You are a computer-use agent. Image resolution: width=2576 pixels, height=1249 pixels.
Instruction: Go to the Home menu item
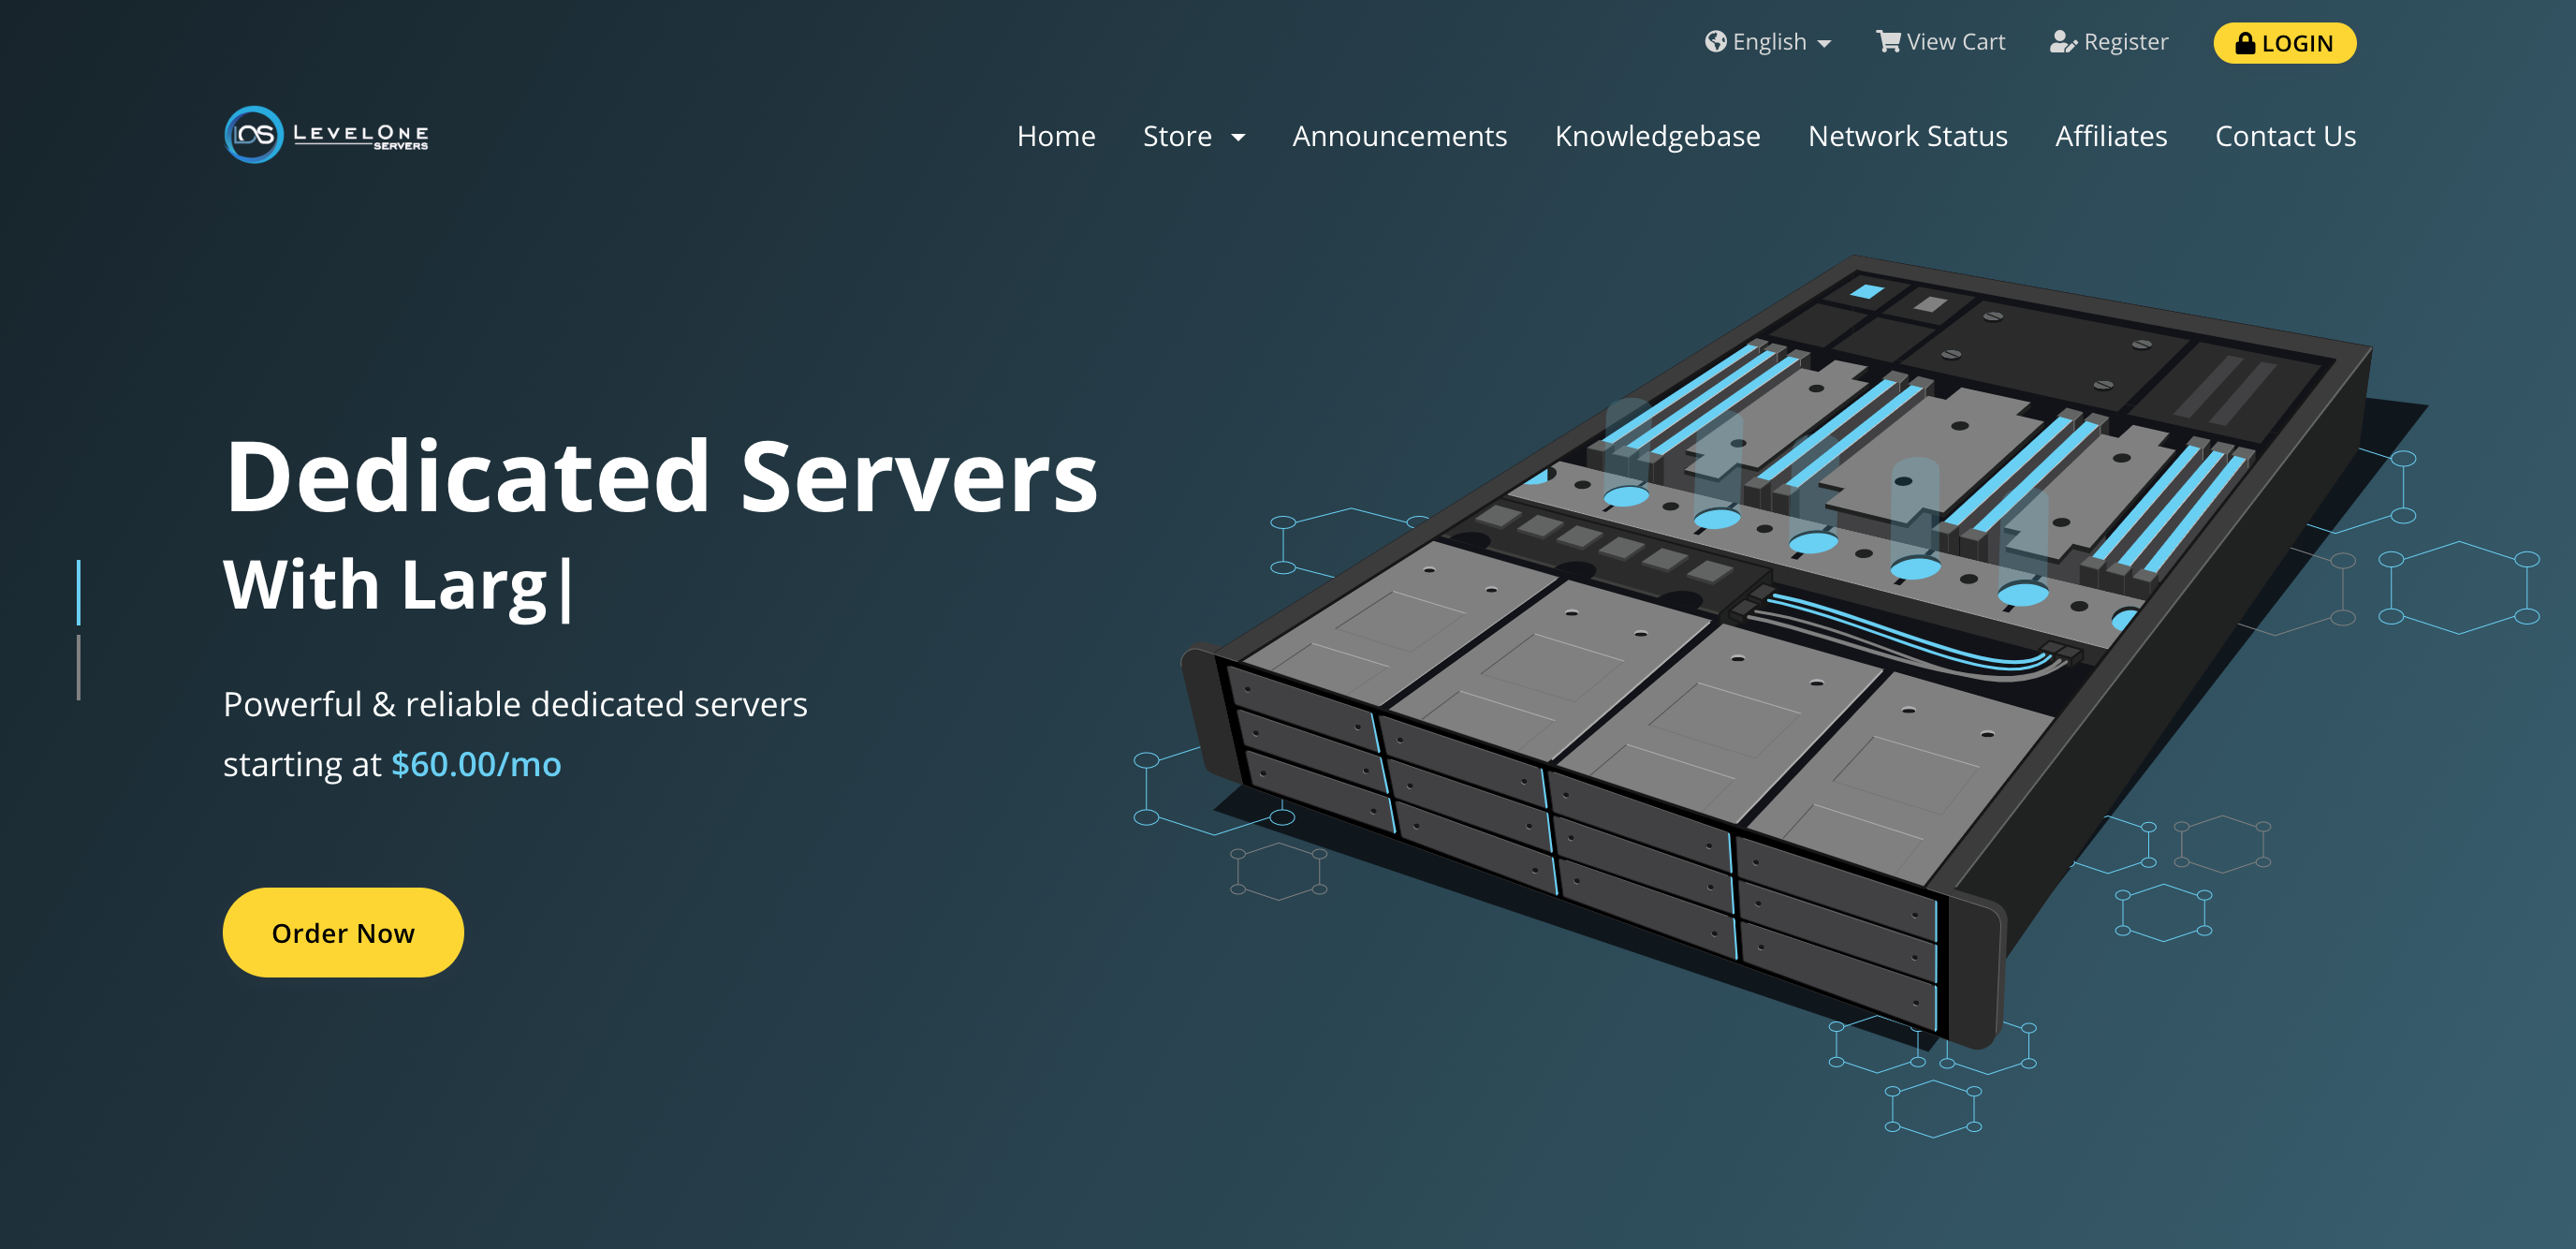[x=1056, y=136]
